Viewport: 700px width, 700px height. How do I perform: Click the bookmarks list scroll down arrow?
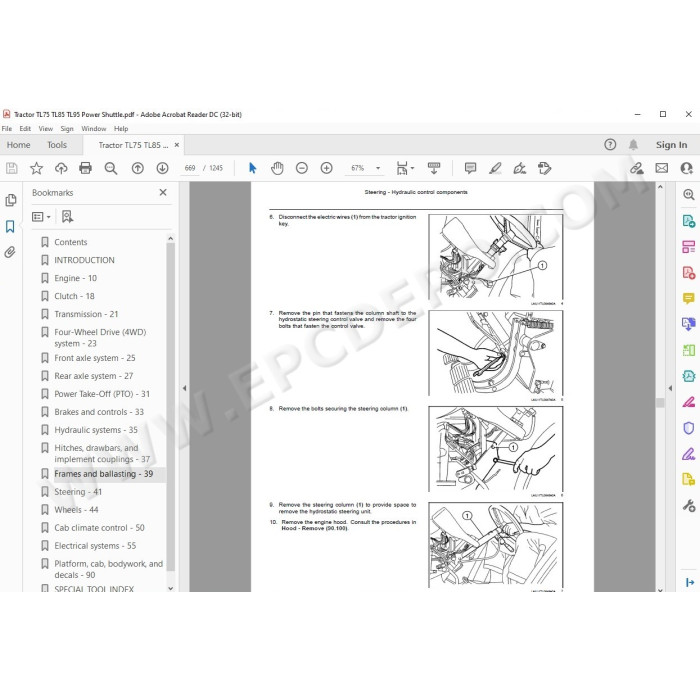170,588
